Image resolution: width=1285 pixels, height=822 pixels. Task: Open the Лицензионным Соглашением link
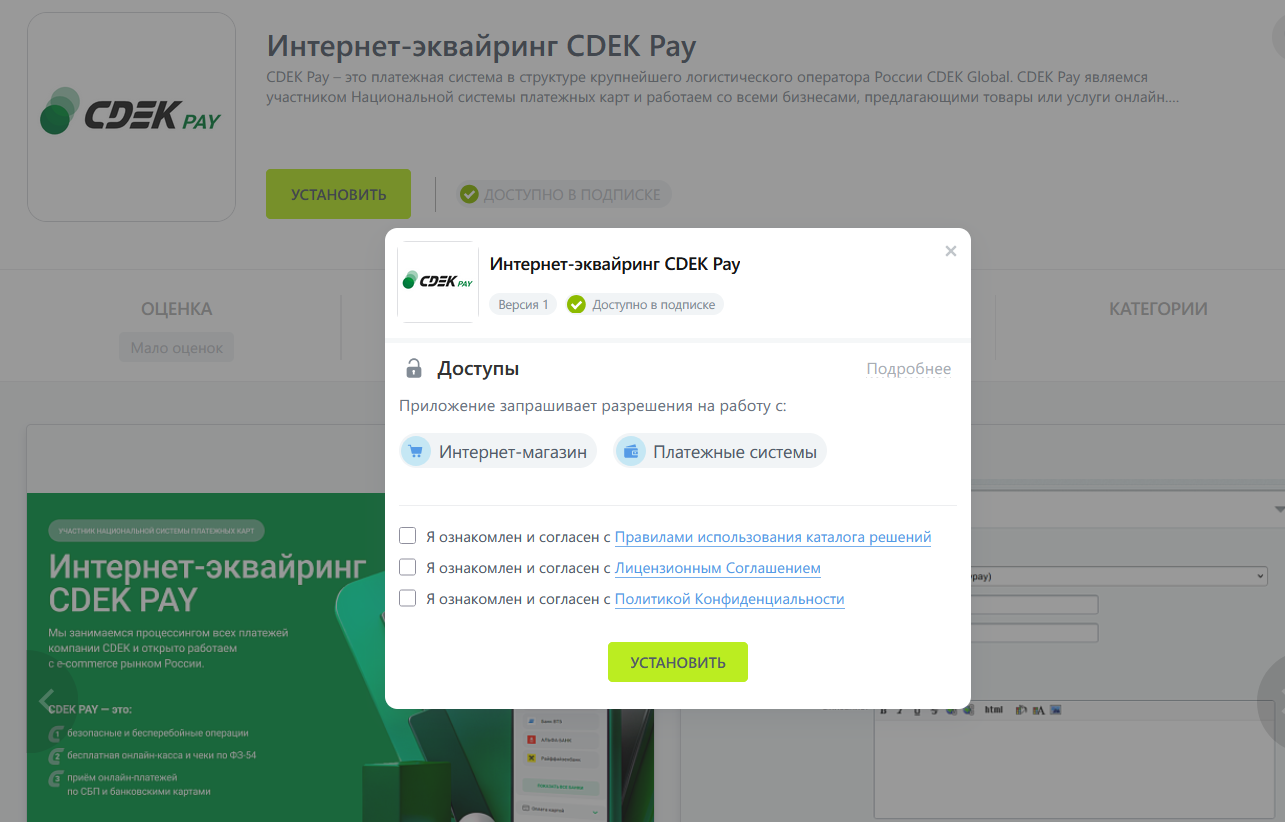pyautogui.click(x=717, y=568)
